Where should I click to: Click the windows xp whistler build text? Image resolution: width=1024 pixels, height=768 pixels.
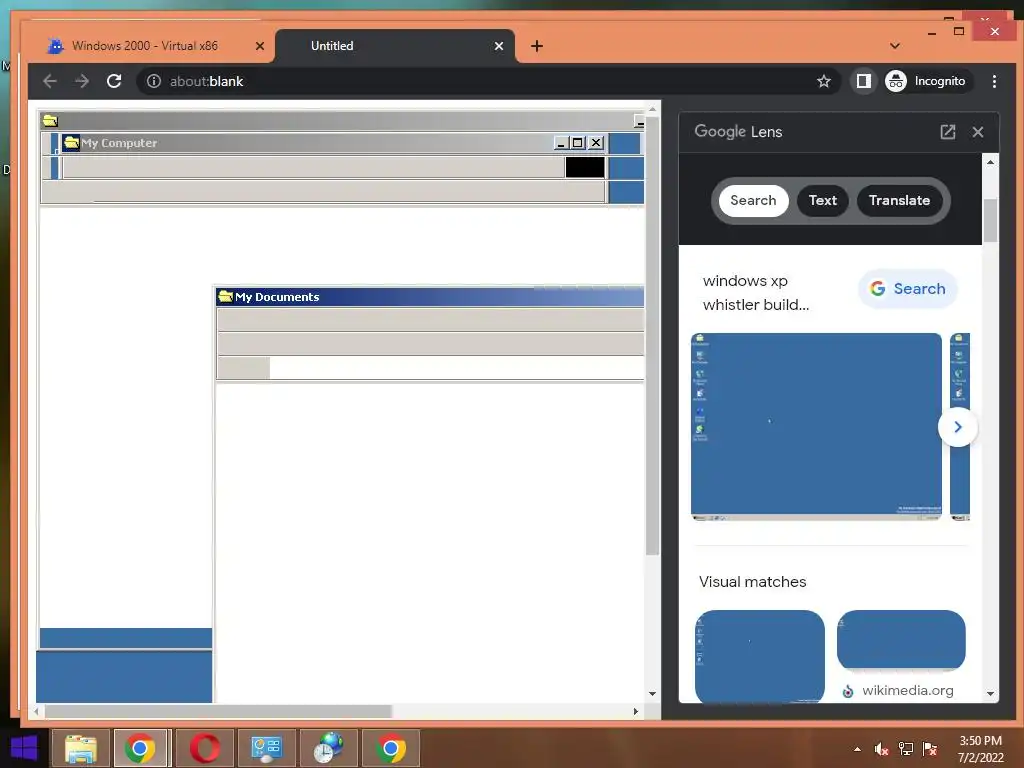click(756, 293)
